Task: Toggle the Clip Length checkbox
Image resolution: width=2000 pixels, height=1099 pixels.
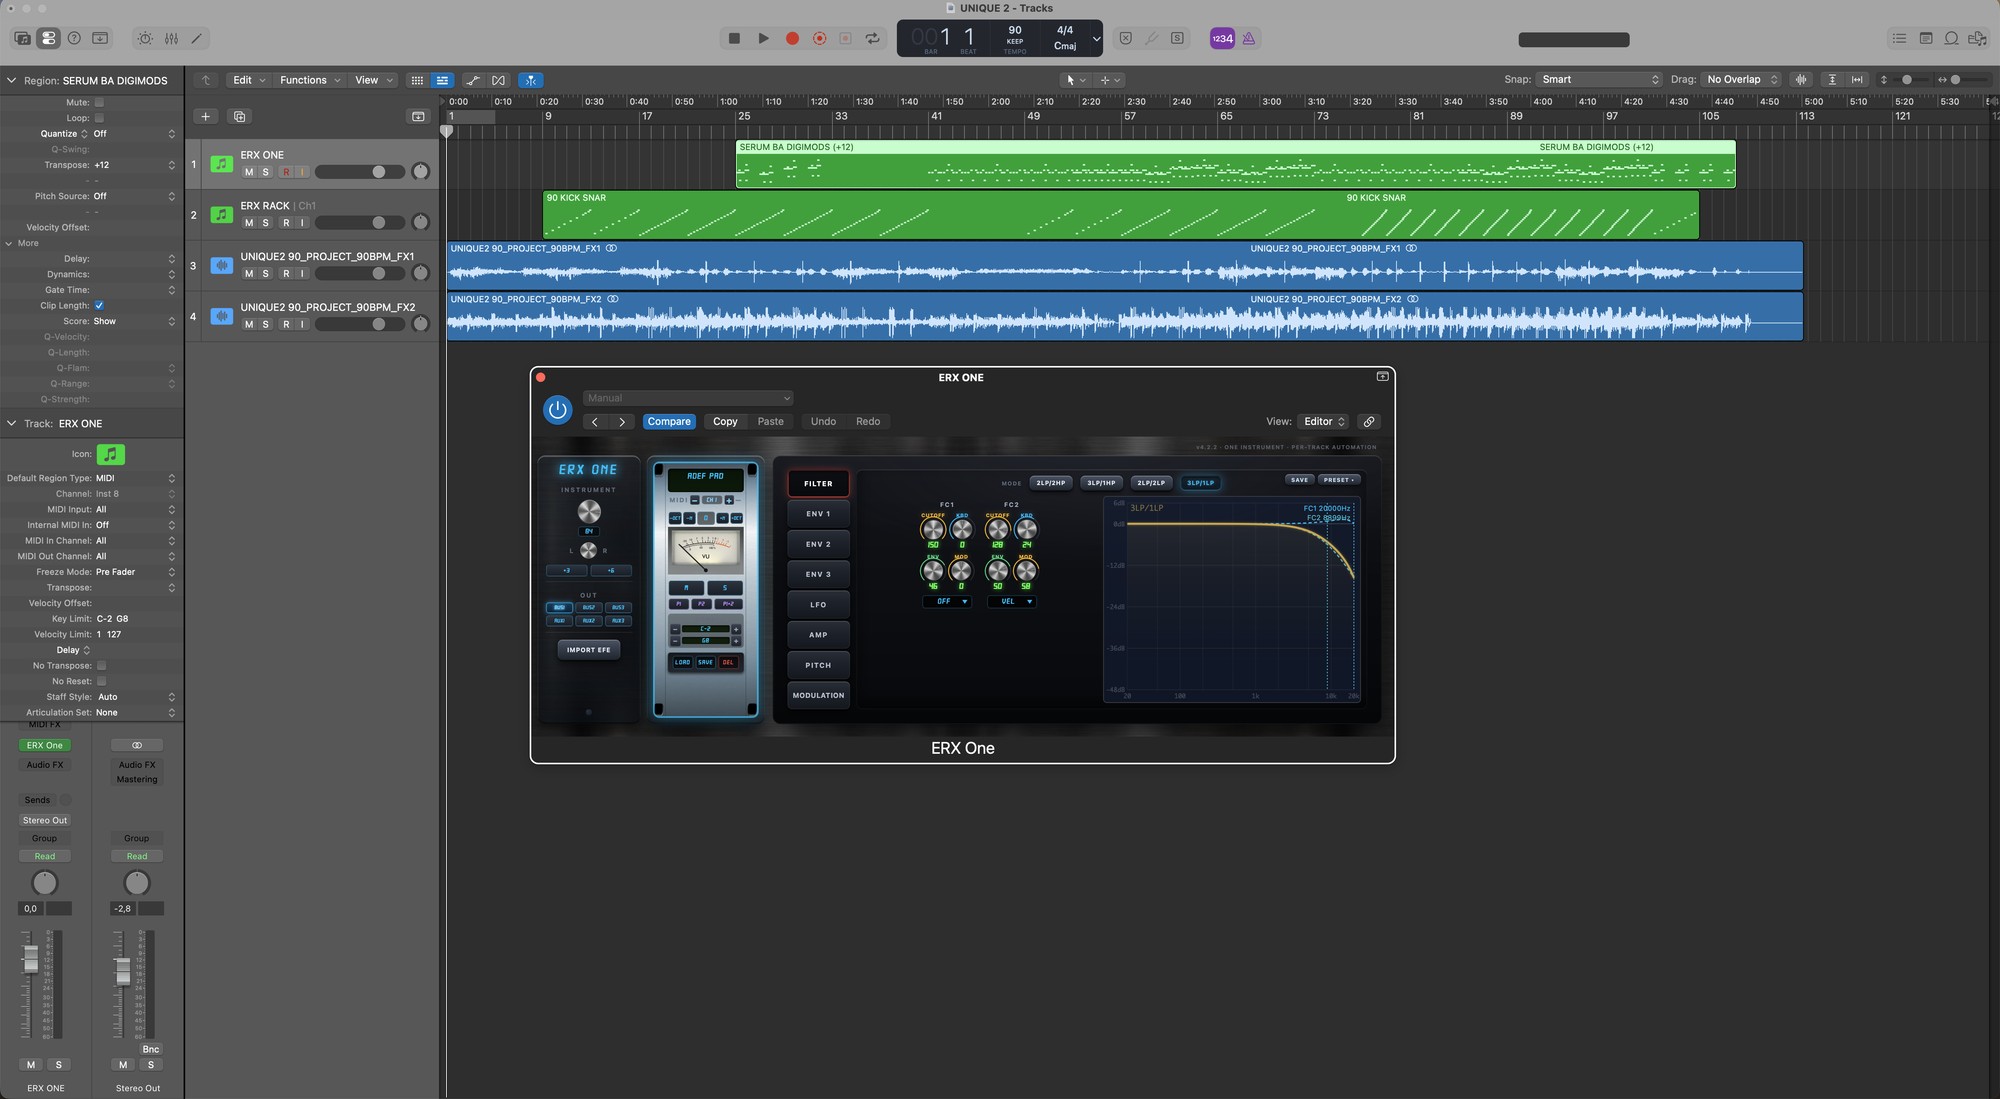Action: coord(99,305)
